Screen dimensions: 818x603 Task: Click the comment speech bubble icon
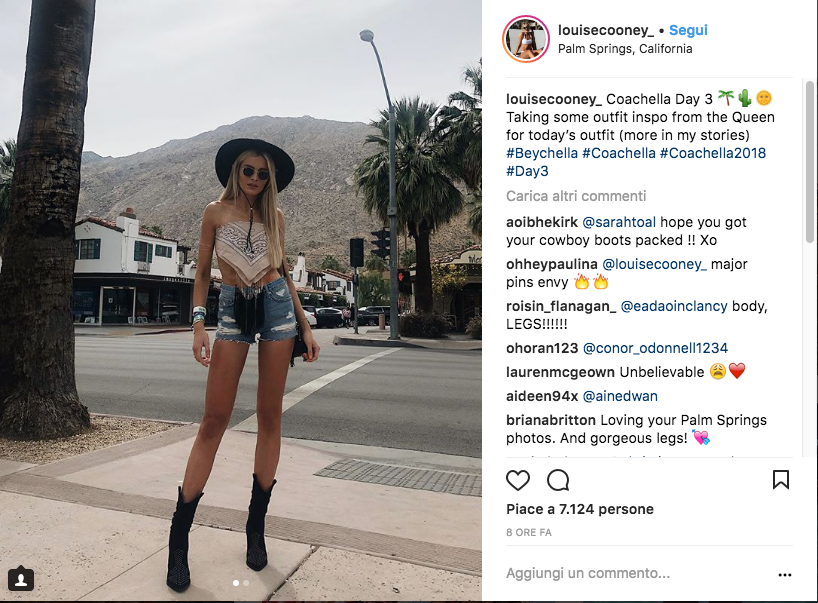tap(558, 480)
